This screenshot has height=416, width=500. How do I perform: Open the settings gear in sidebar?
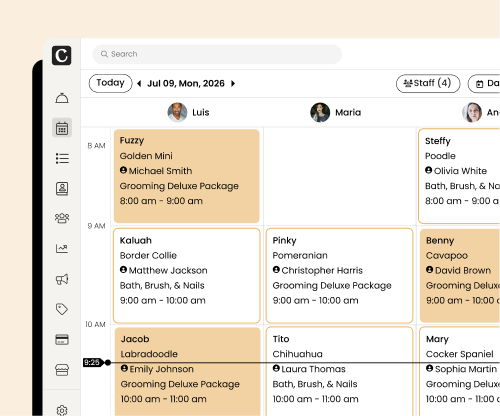click(62, 410)
